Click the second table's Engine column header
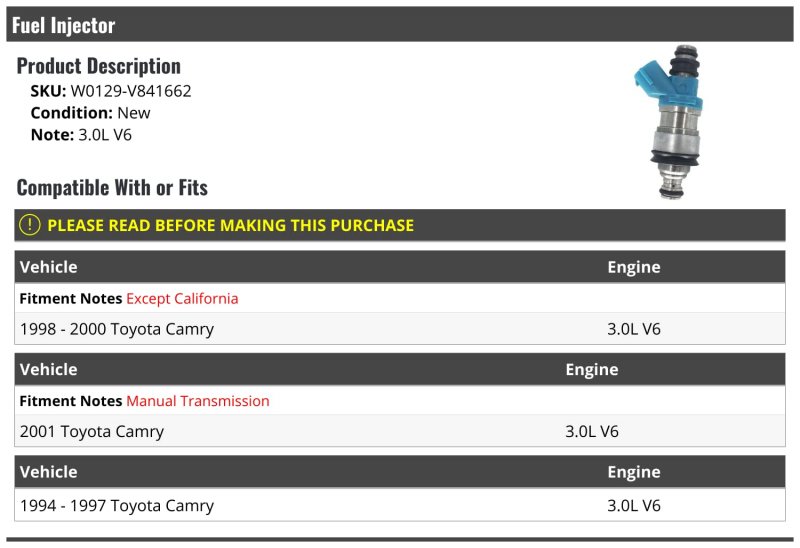Viewport: 800px width, 548px height. tap(592, 369)
